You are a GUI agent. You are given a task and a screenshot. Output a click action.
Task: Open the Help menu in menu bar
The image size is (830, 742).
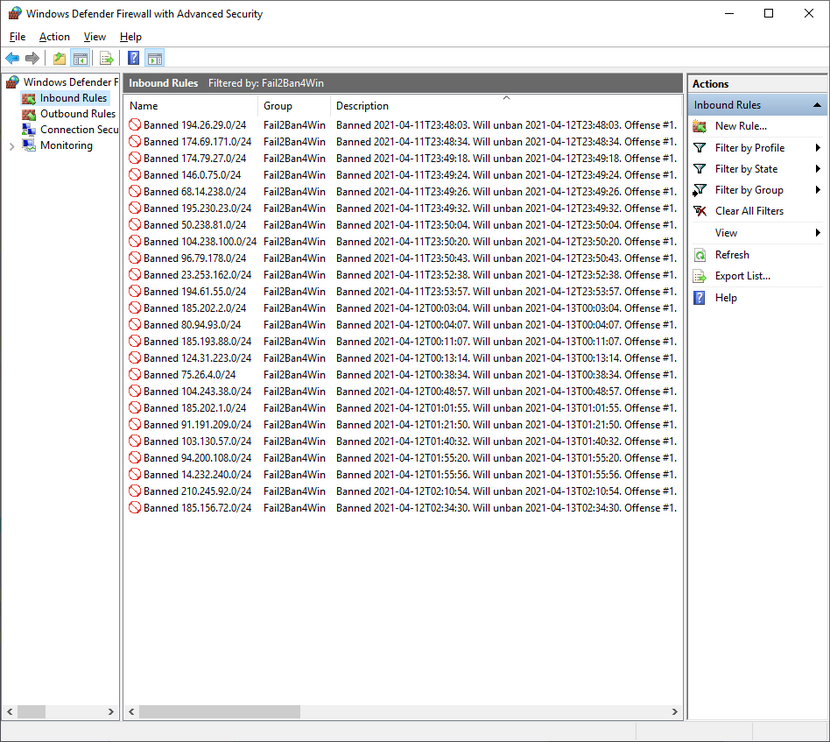[x=131, y=37]
